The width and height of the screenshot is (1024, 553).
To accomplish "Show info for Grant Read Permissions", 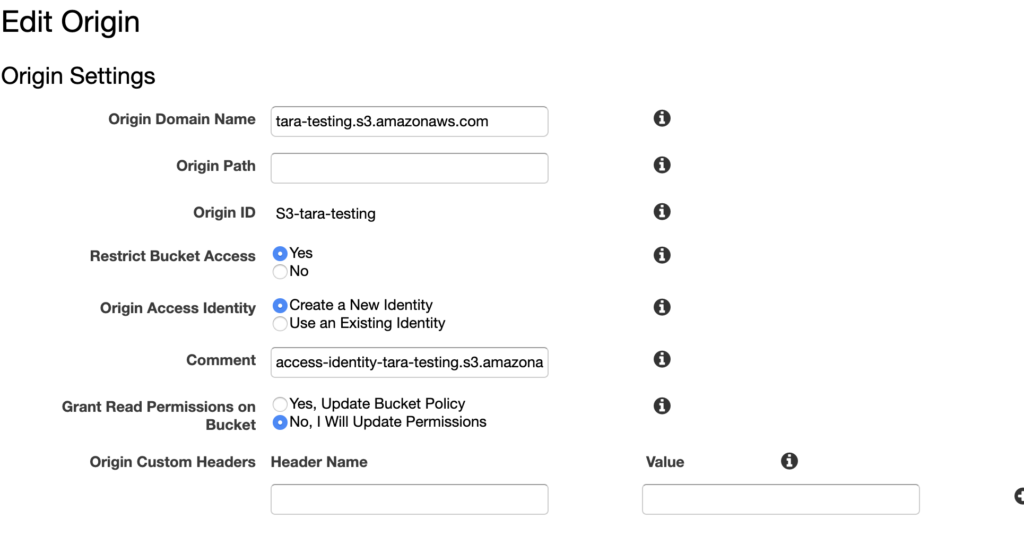I will tap(662, 405).
